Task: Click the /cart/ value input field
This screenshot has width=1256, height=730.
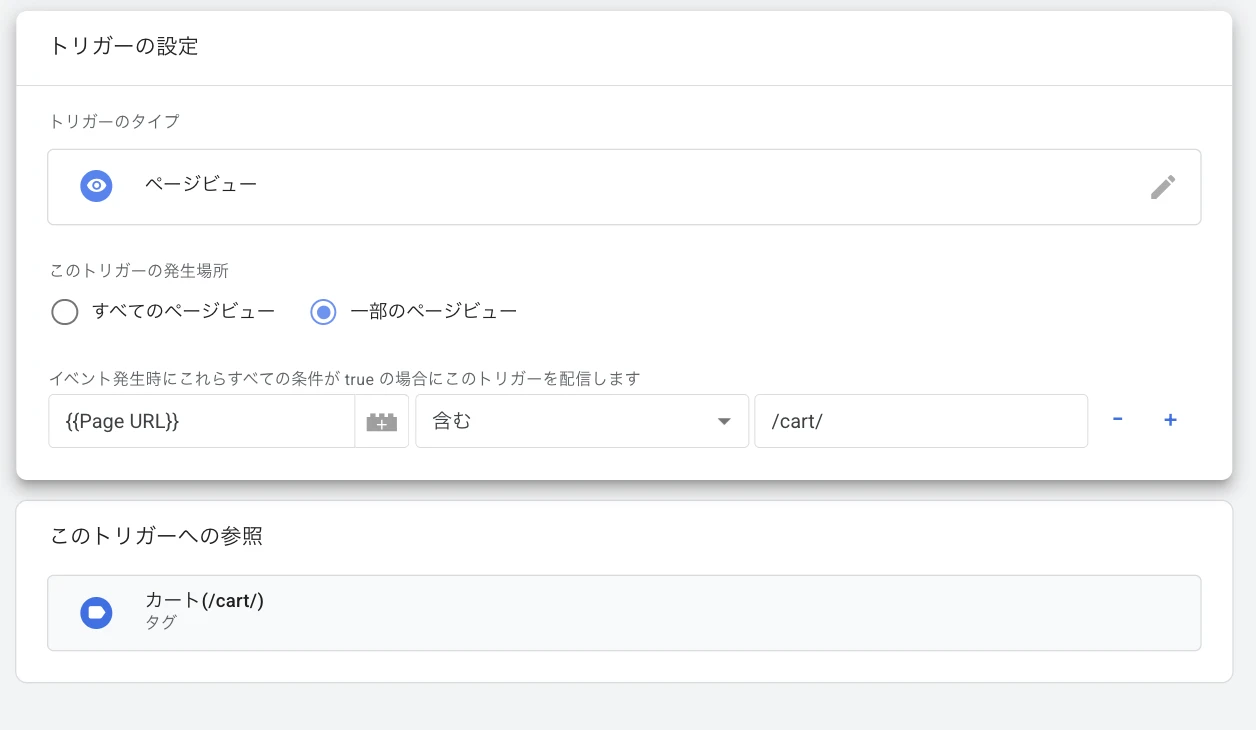Action: 921,421
